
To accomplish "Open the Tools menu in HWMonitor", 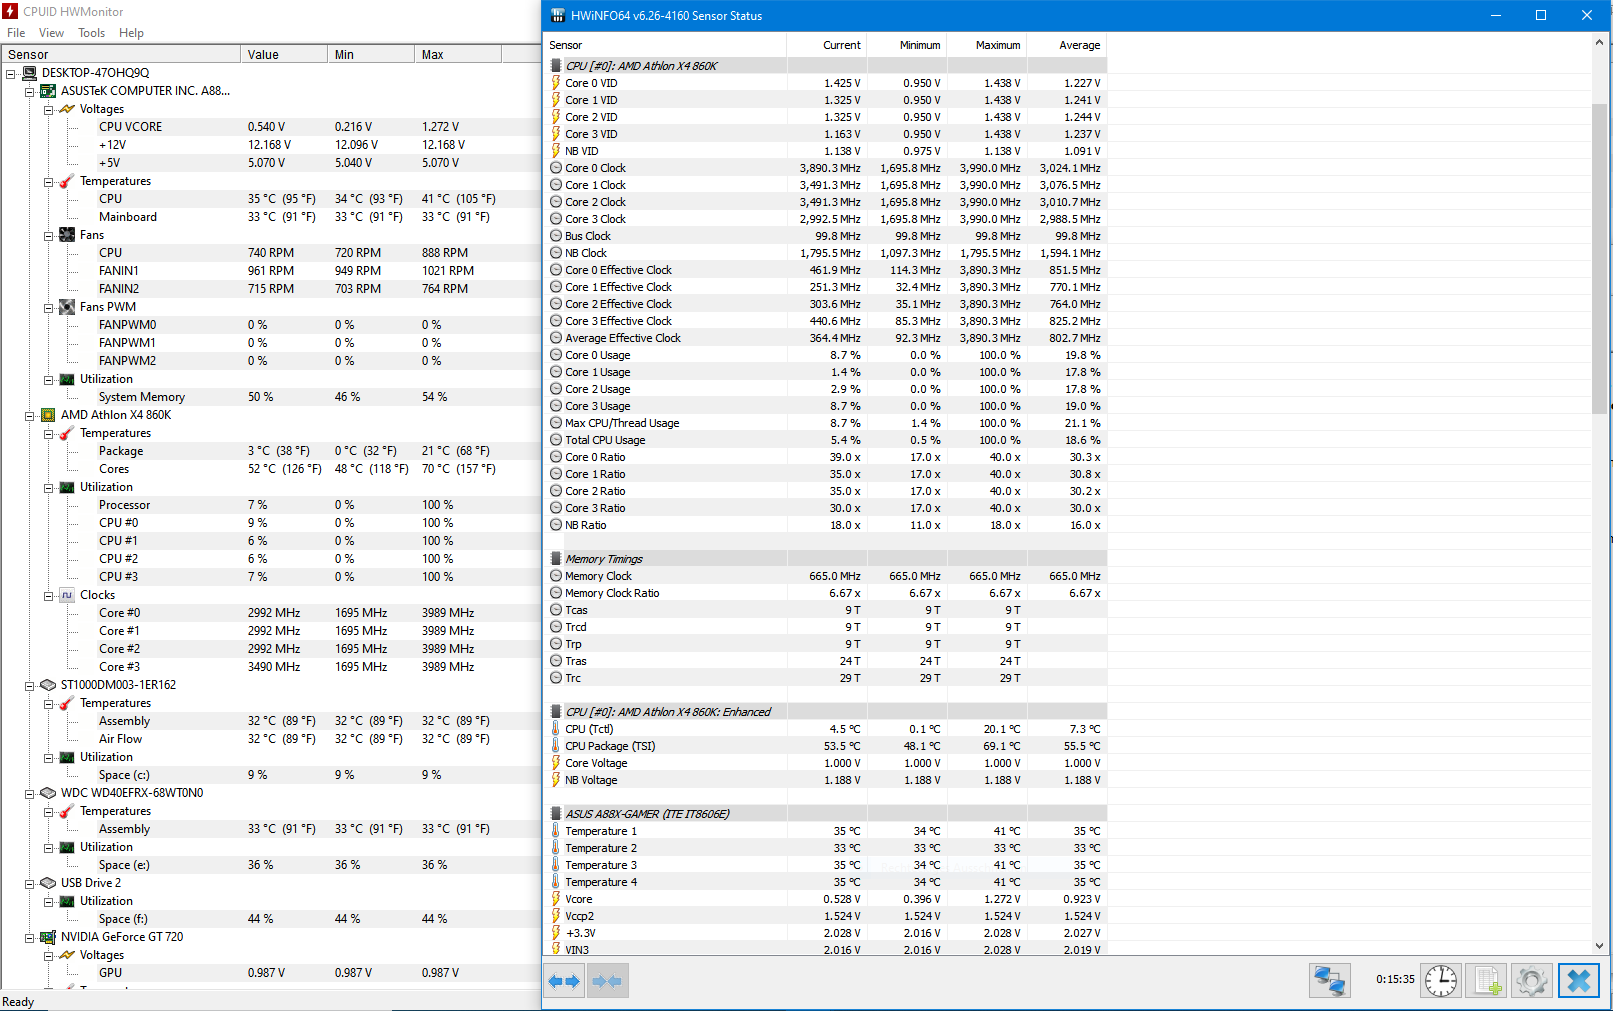I will [x=92, y=33].
